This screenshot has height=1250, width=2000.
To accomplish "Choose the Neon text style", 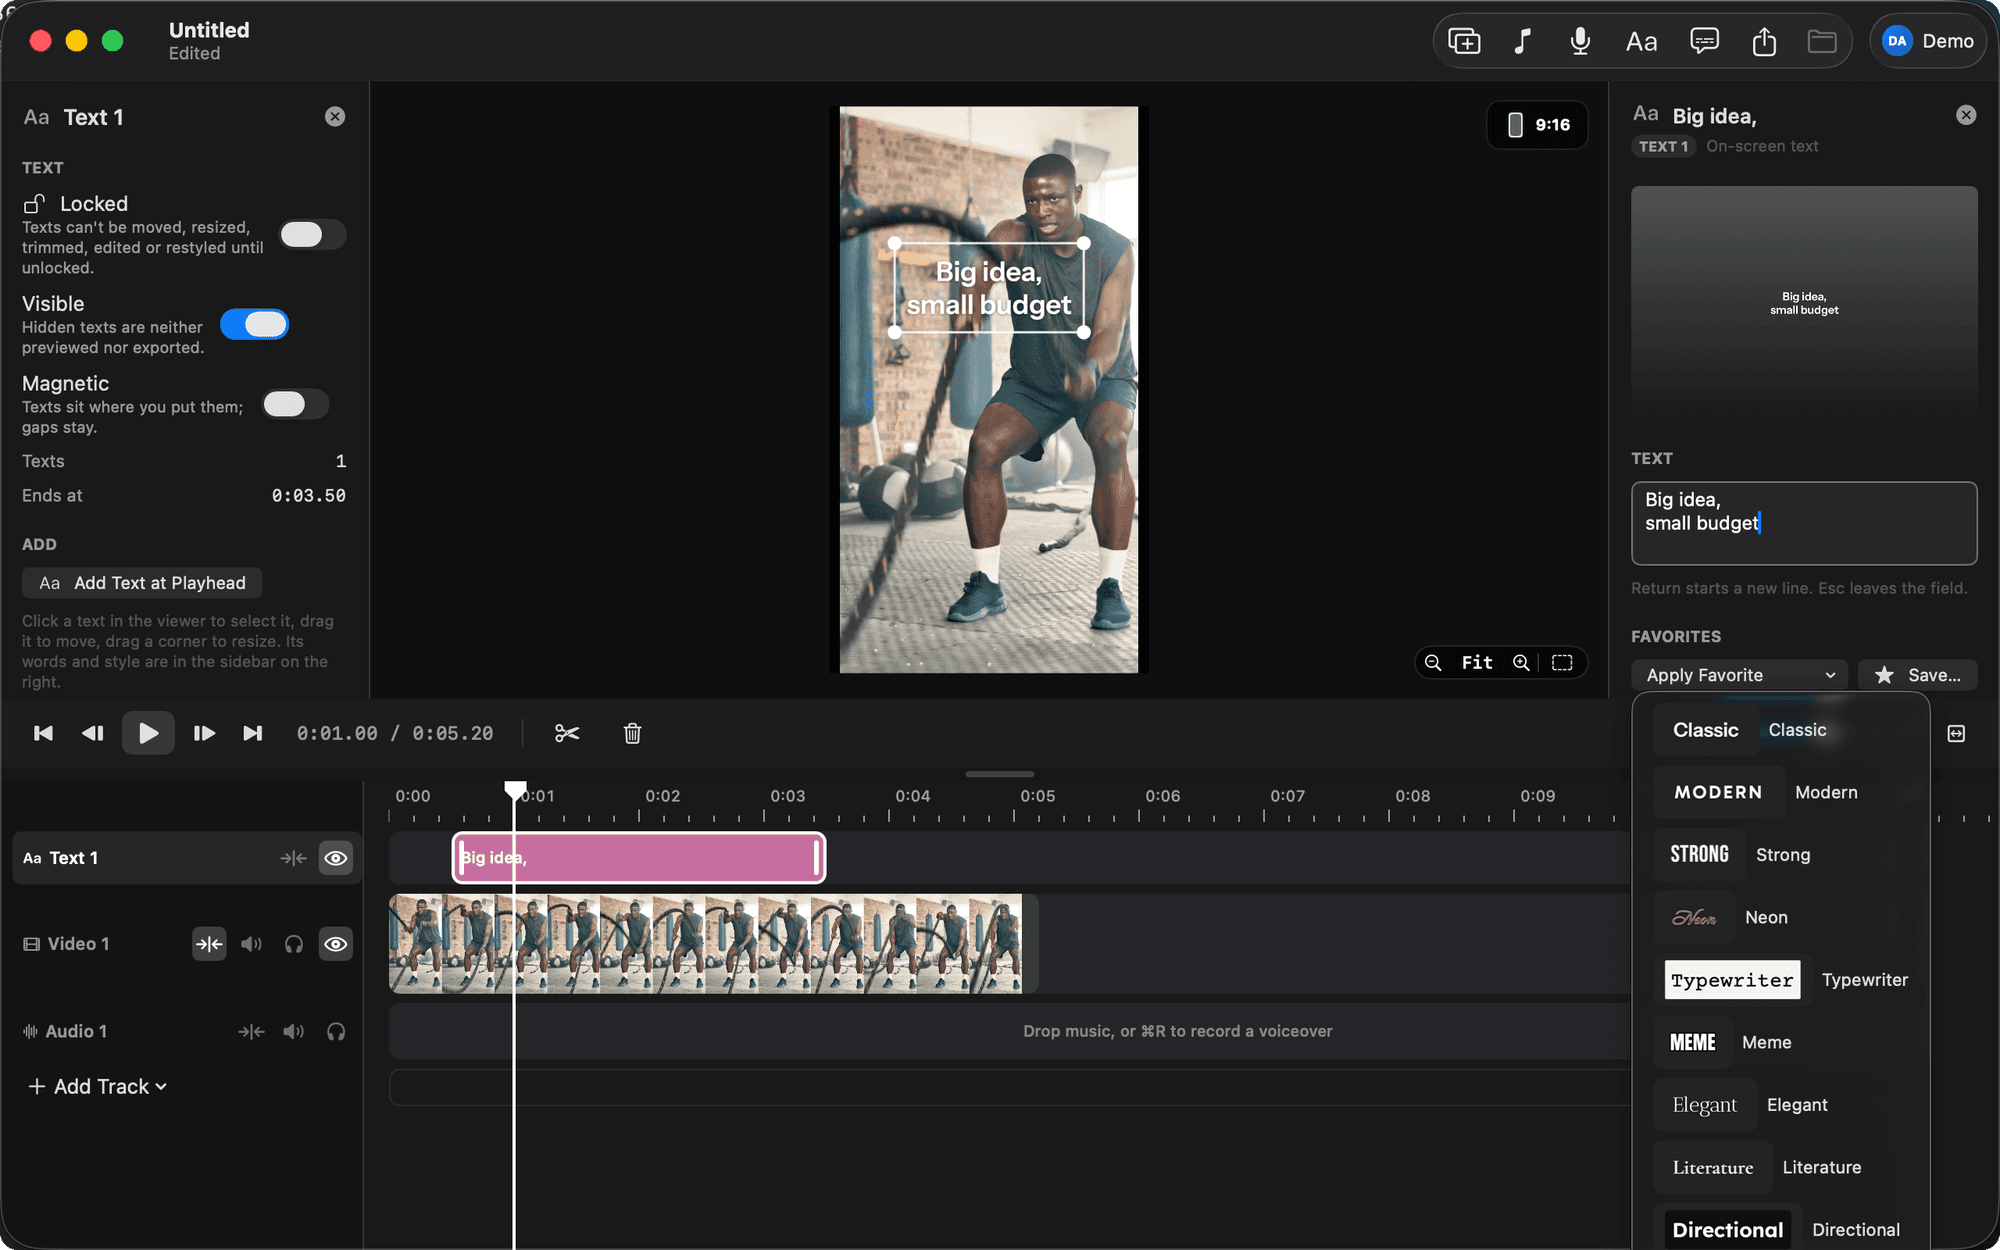I will [1780, 917].
